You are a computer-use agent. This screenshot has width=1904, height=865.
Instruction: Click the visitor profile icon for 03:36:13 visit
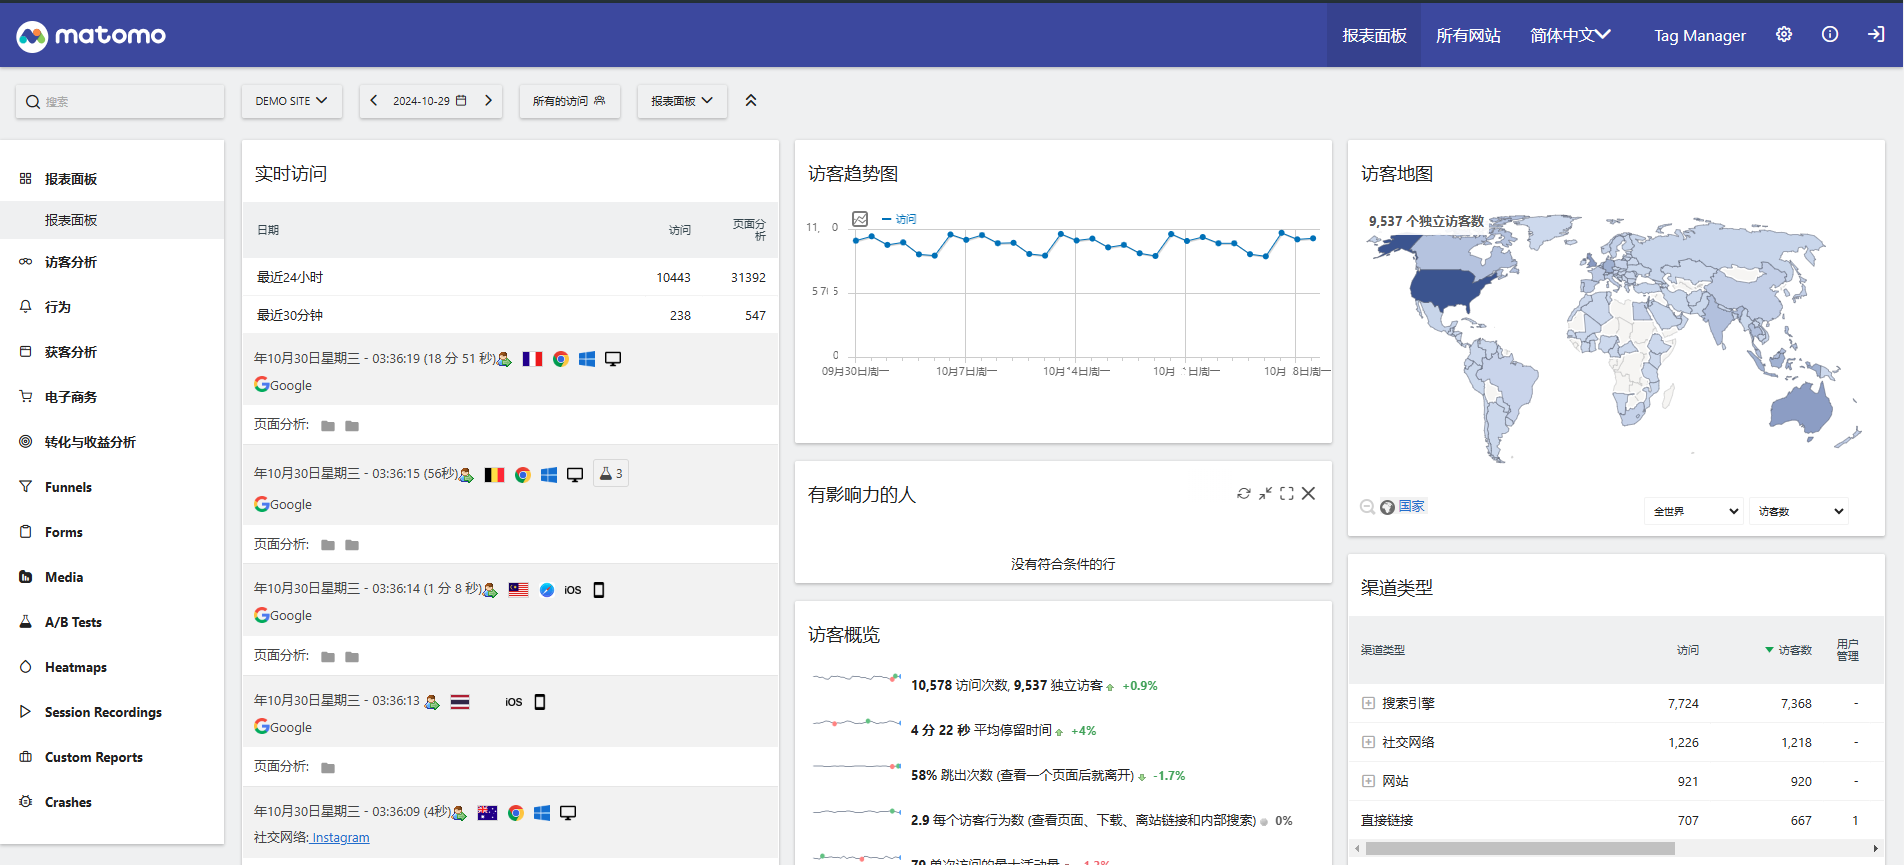[x=432, y=702]
